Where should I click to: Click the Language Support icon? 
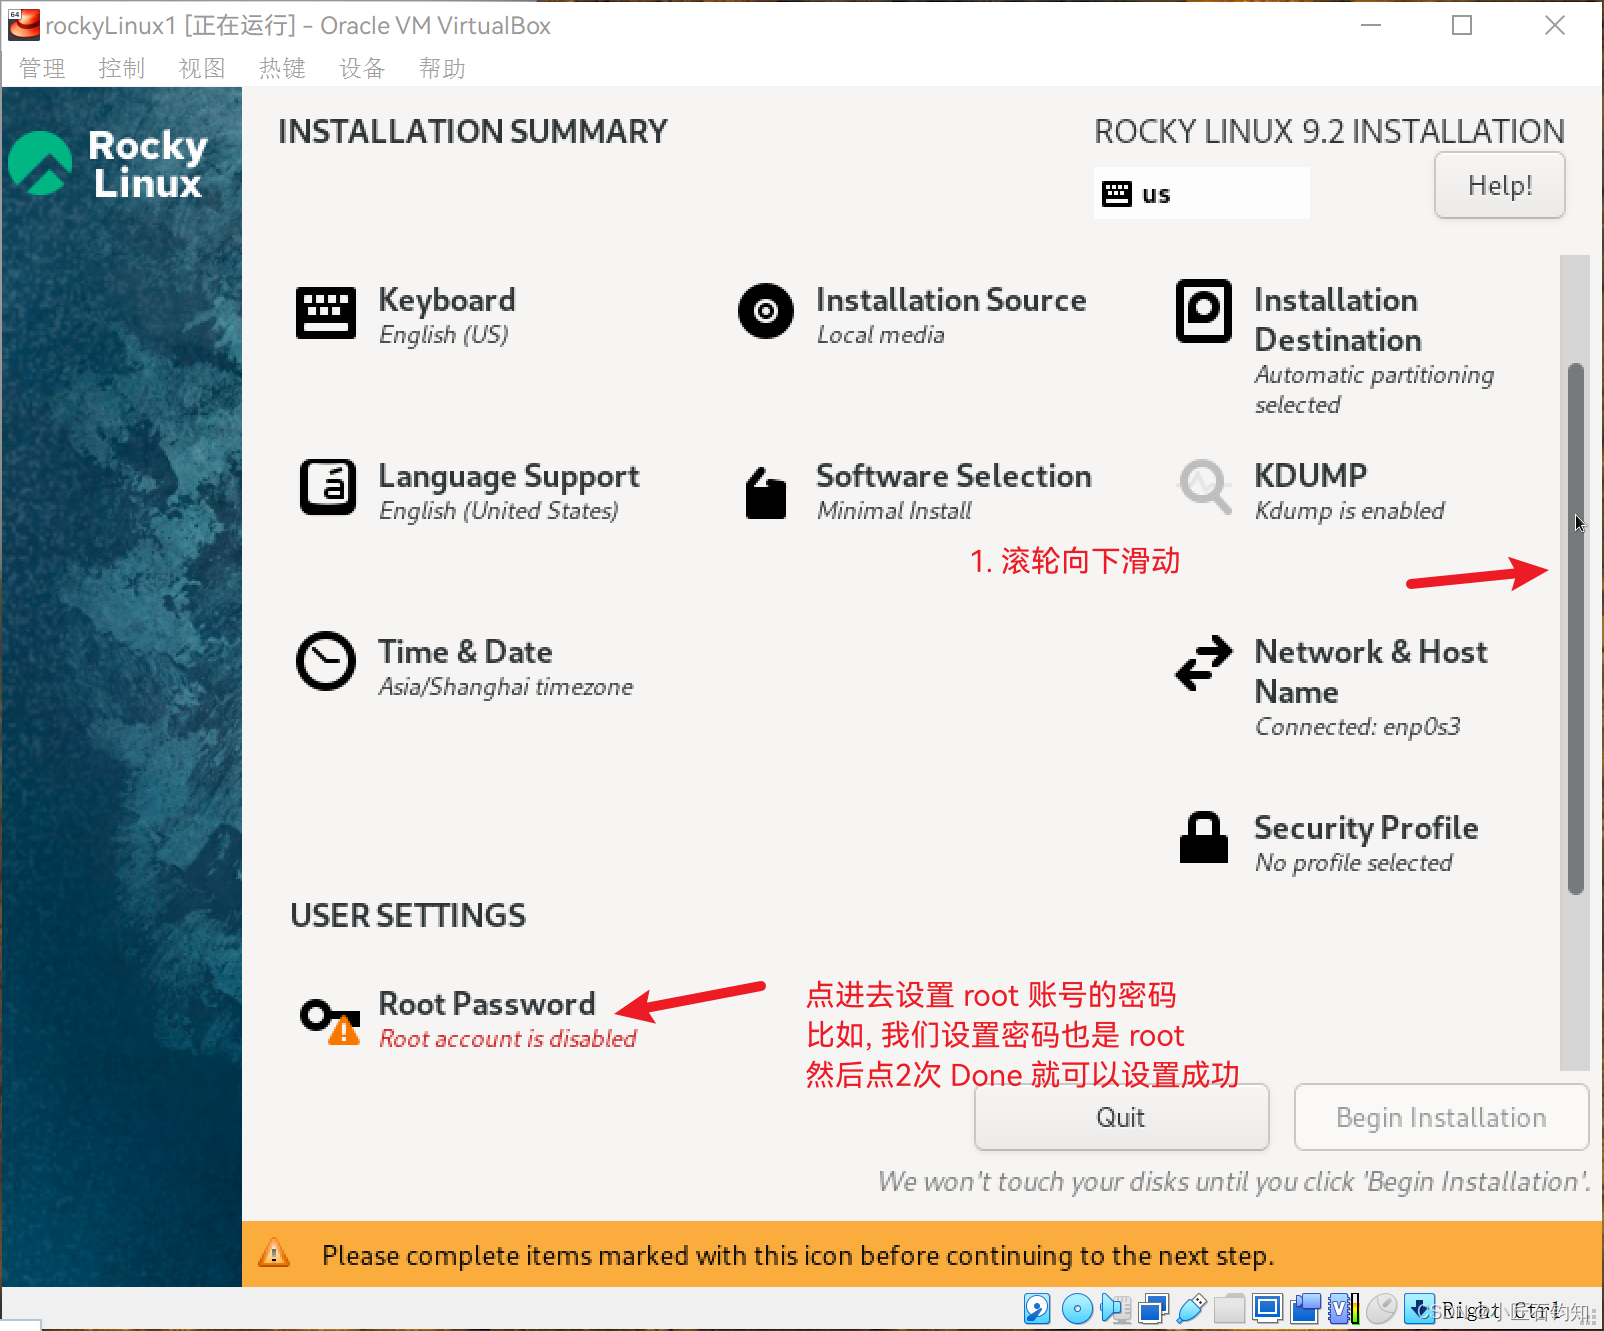point(328,487)
